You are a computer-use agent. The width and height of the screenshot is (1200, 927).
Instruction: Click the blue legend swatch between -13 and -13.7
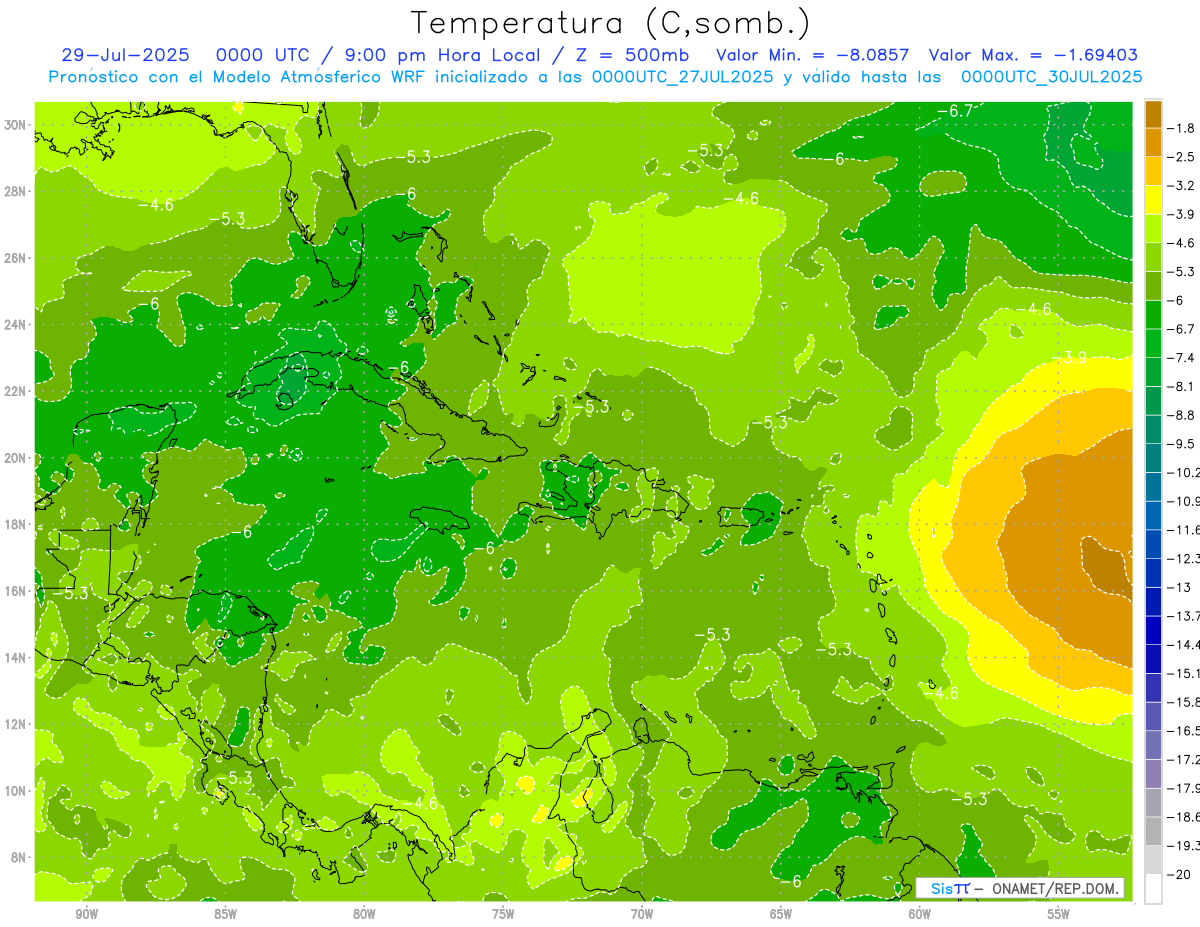coord(1153,602)
